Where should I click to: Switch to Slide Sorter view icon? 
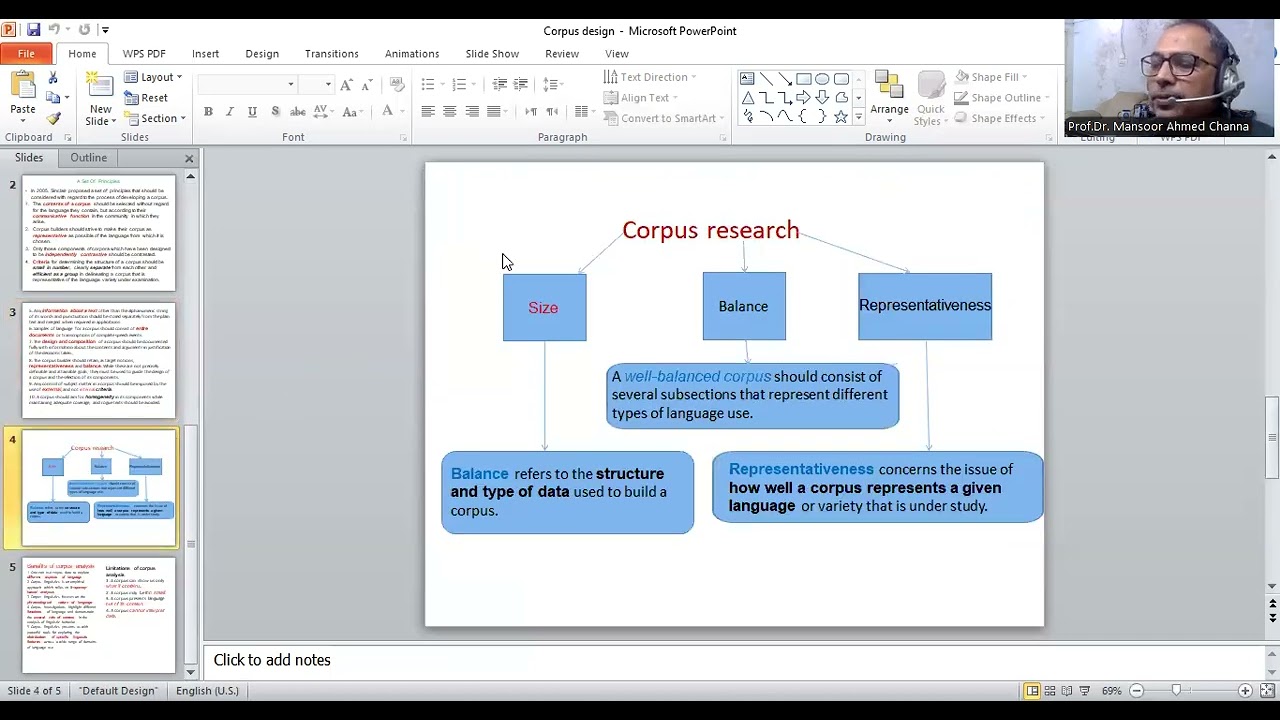point(1050,691)
